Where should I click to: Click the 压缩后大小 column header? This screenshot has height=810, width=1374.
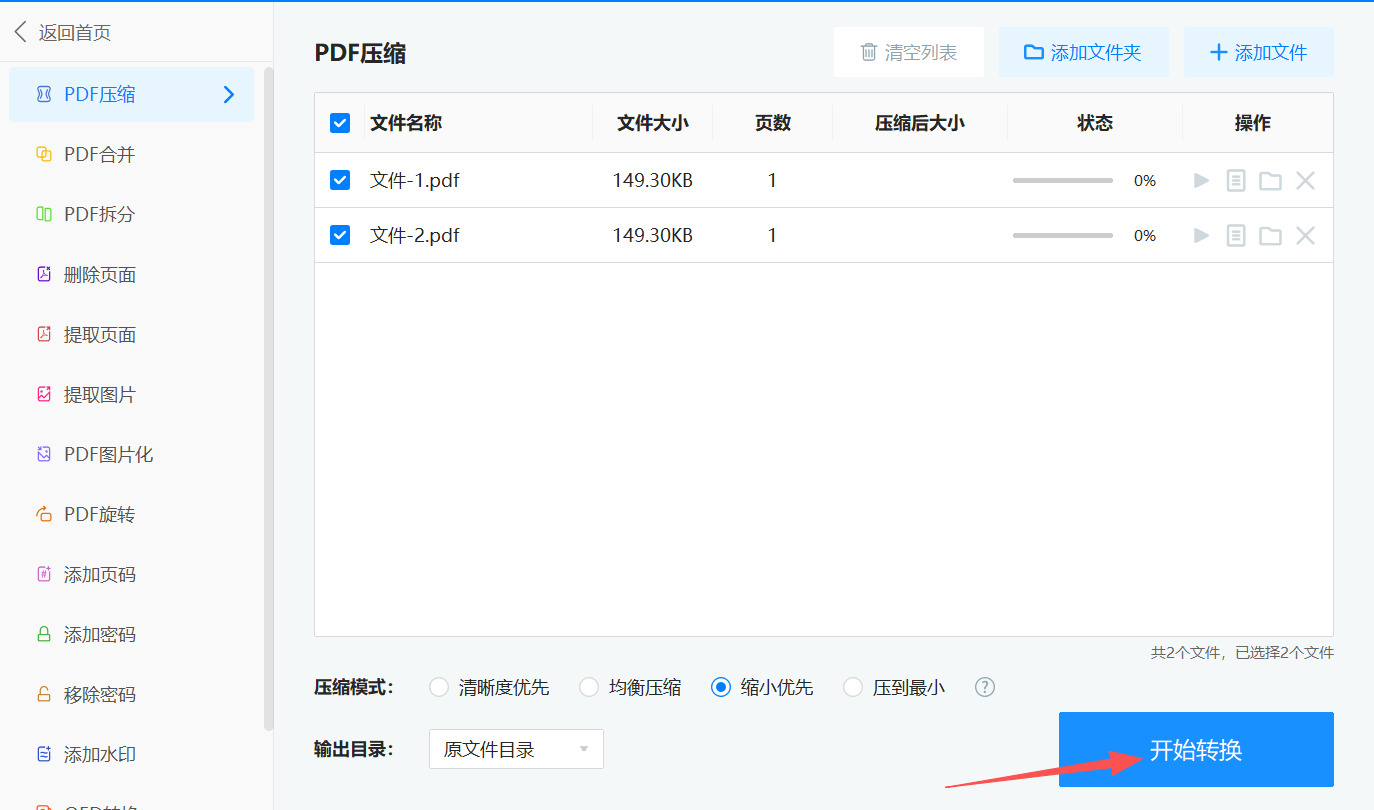coord(920,123)
